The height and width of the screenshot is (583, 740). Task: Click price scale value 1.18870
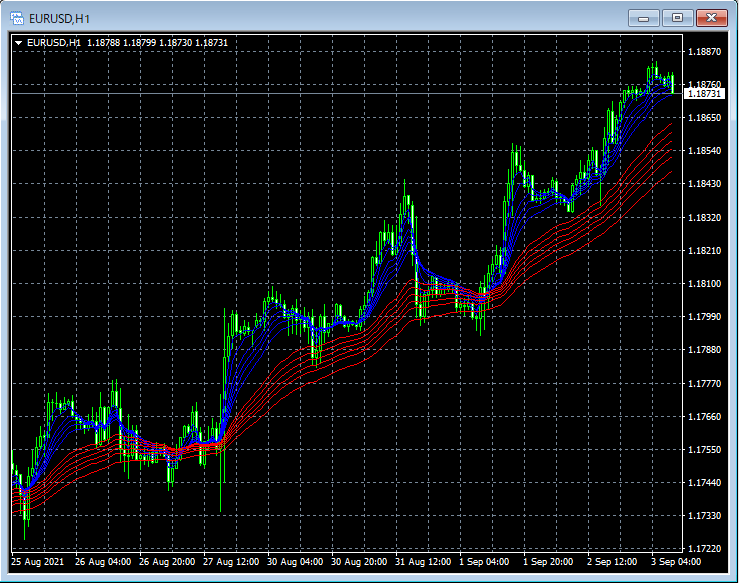705,51
